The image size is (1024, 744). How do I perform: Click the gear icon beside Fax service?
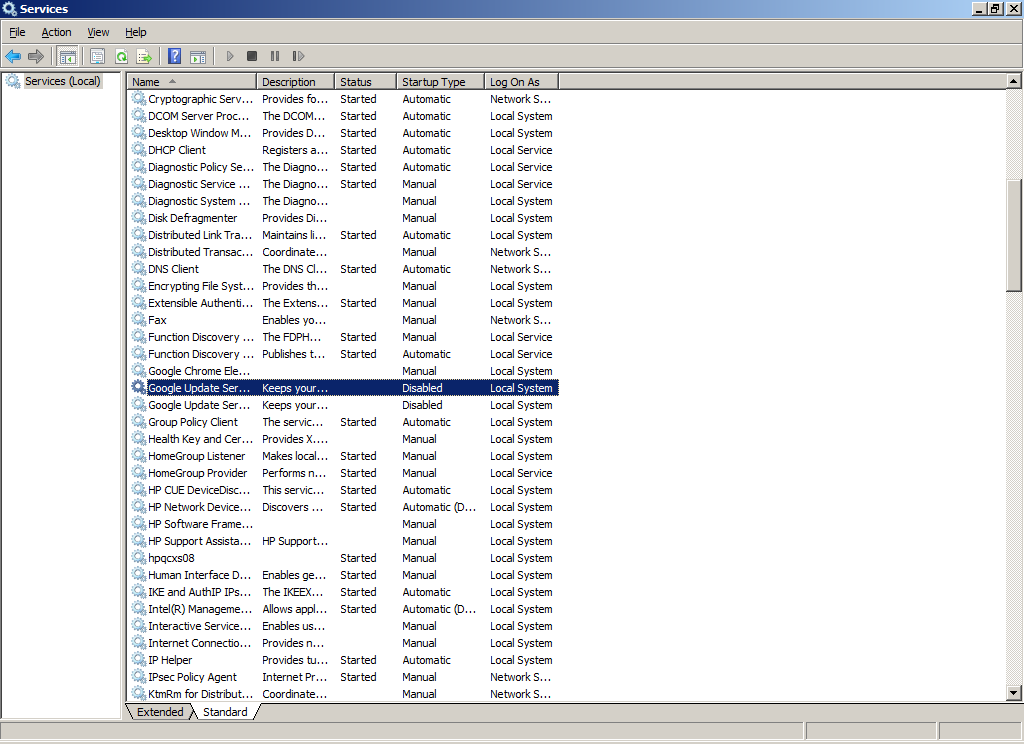[x=138, y=319]
